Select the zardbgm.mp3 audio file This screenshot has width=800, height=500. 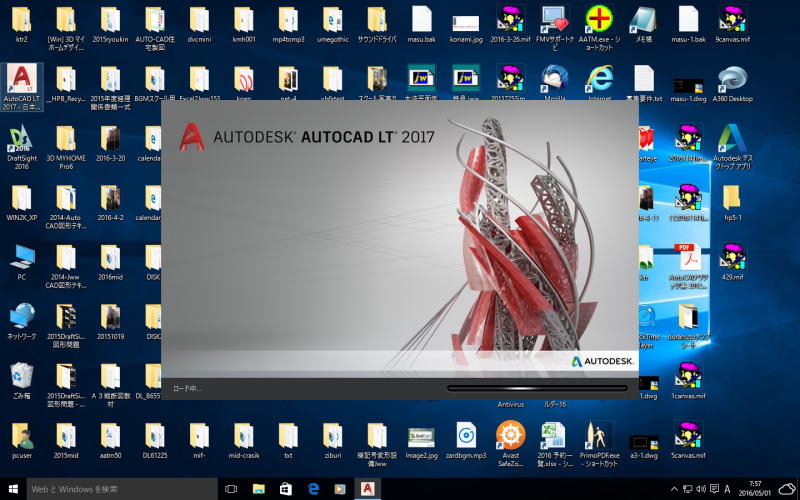466,440
